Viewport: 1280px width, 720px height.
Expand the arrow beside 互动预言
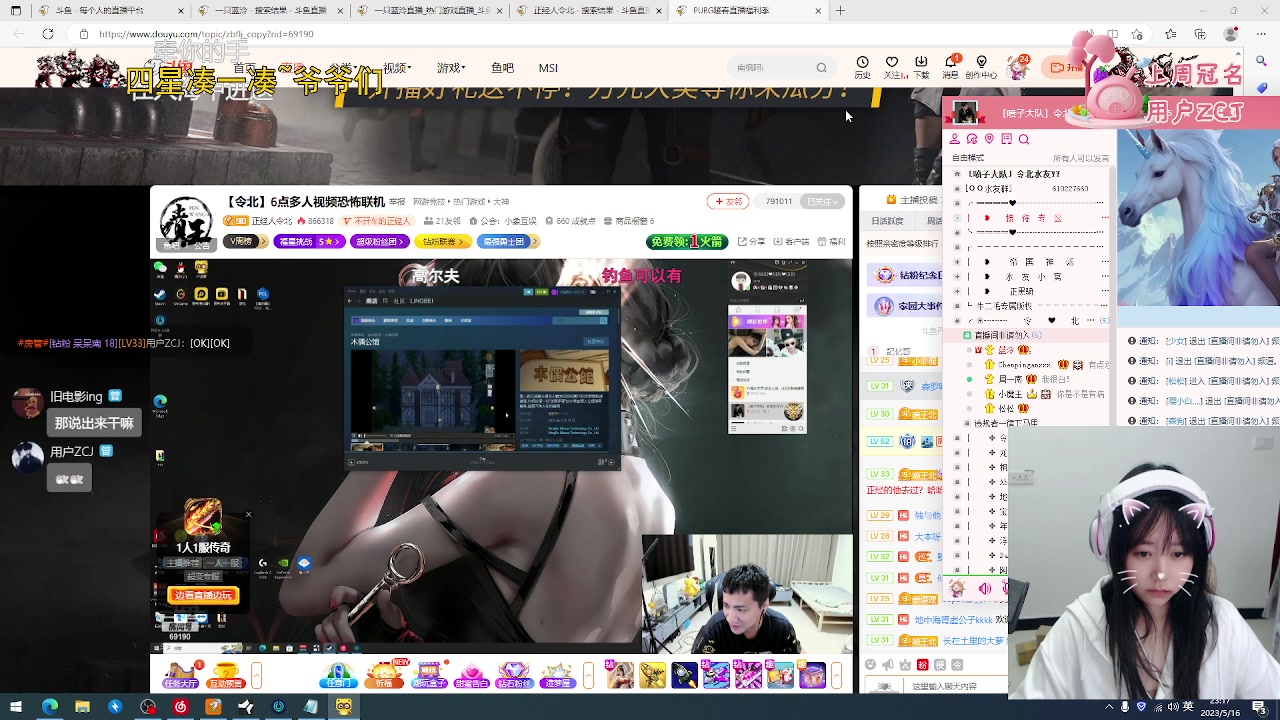click(x=256, y=676)
